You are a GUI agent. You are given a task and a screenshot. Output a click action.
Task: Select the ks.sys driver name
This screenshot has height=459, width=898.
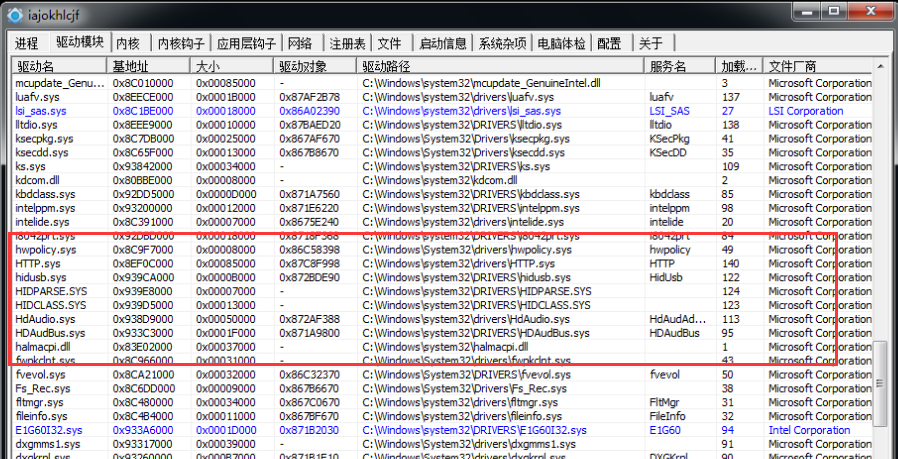point(31,166)
